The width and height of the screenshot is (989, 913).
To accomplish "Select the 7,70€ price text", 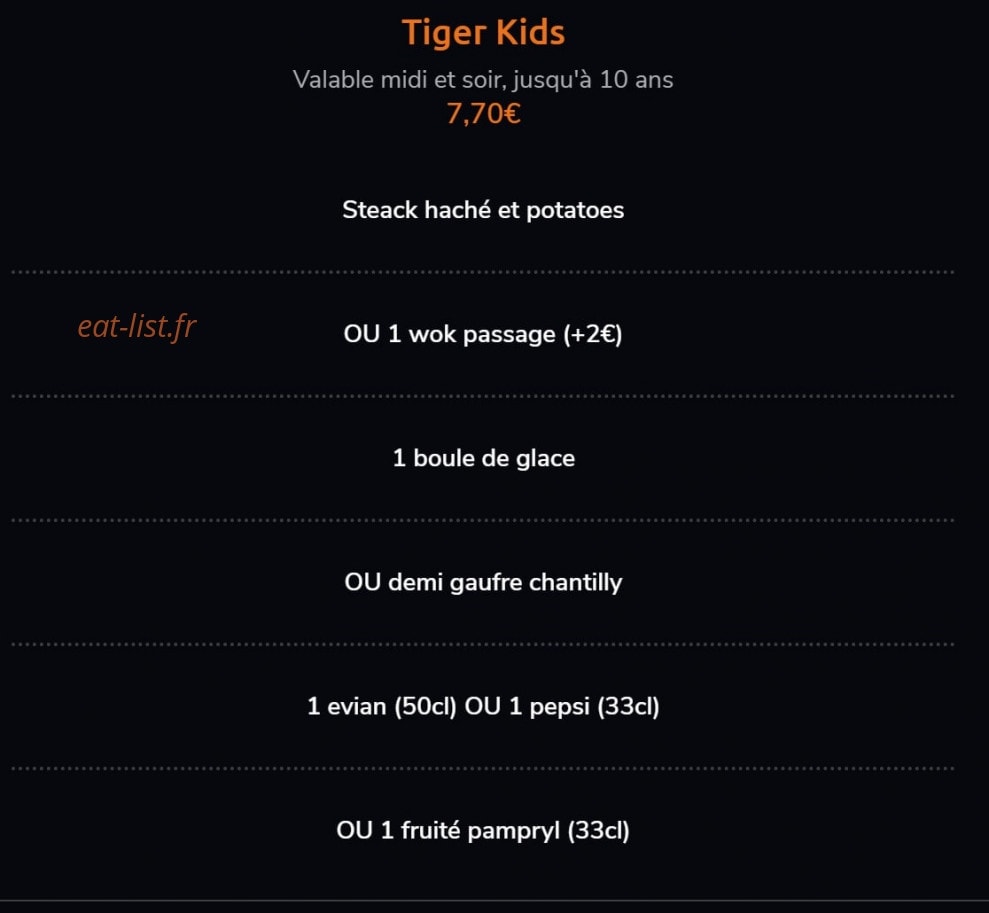I will [x=483, y=114].
